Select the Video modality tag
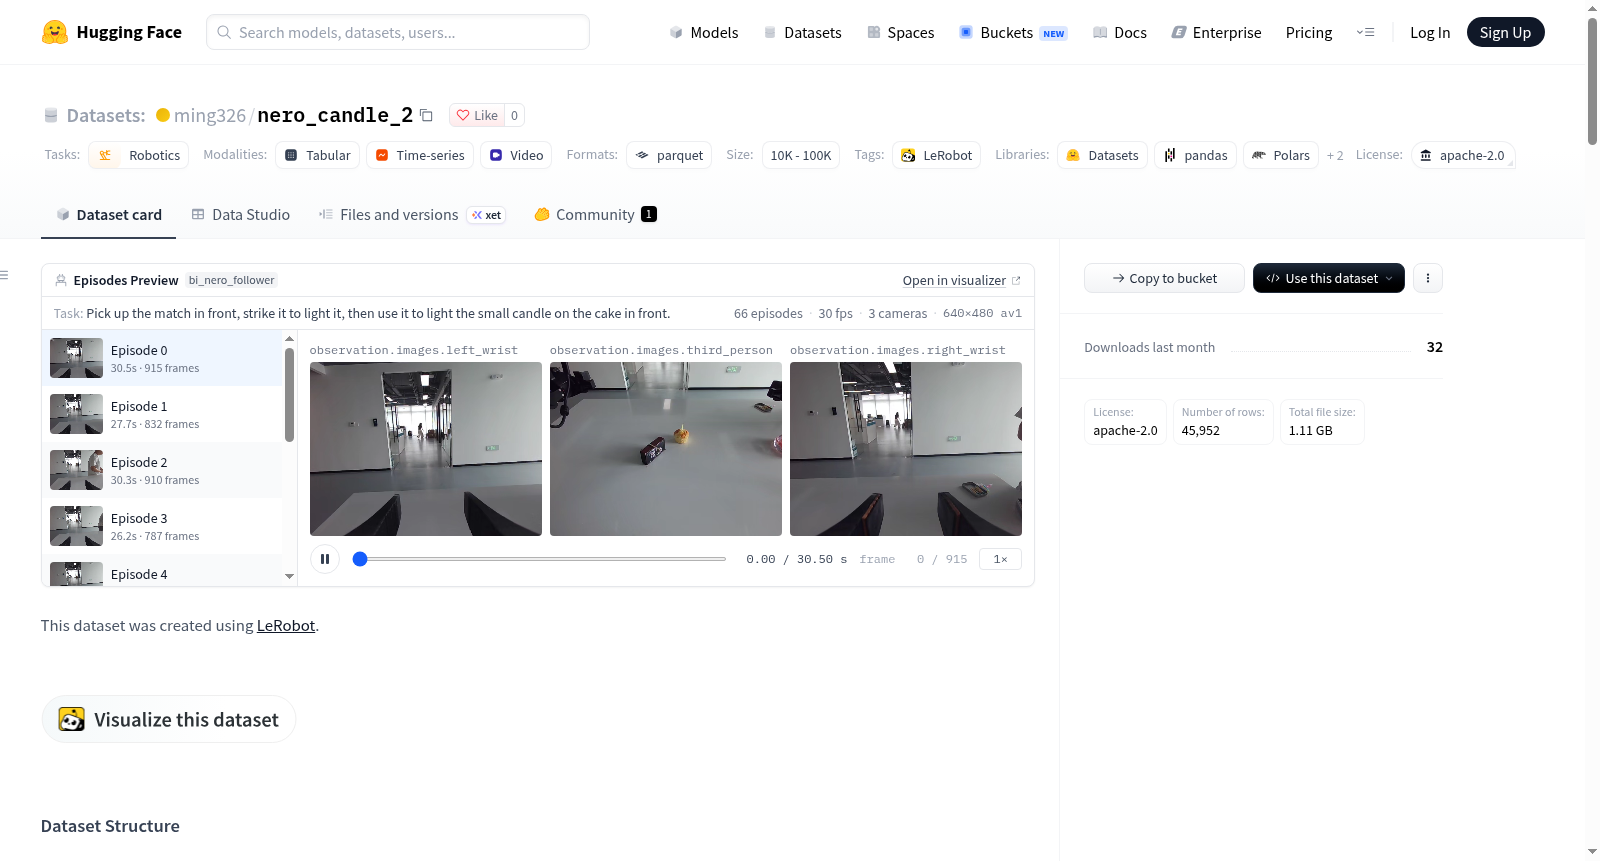1600x861 pixels. click(x=516, y=155)
